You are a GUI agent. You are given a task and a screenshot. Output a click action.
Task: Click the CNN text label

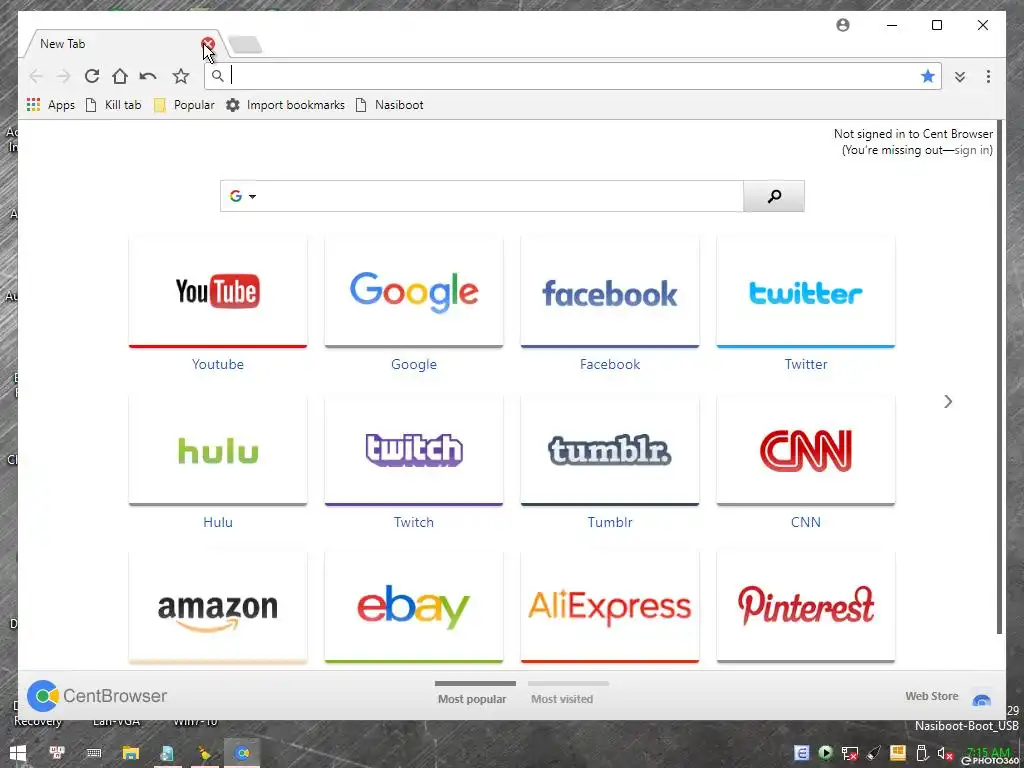(x=806, y=522)
